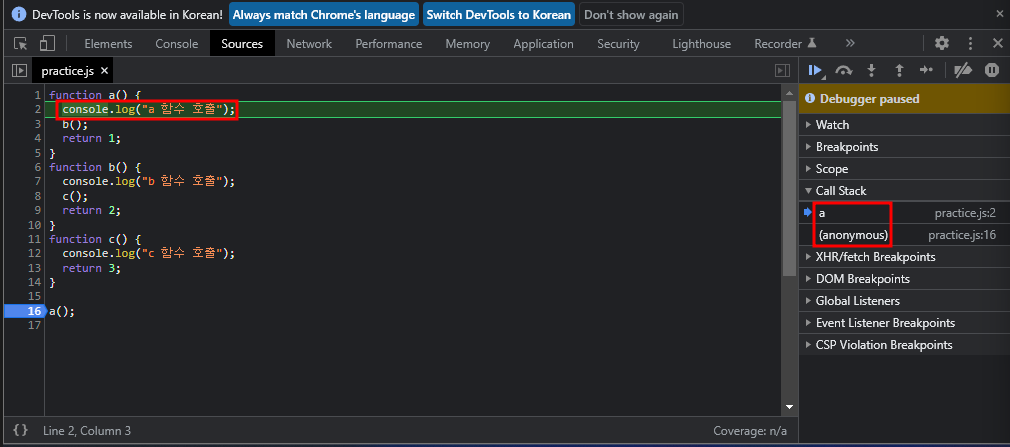Step out of current function

point(900,70)
